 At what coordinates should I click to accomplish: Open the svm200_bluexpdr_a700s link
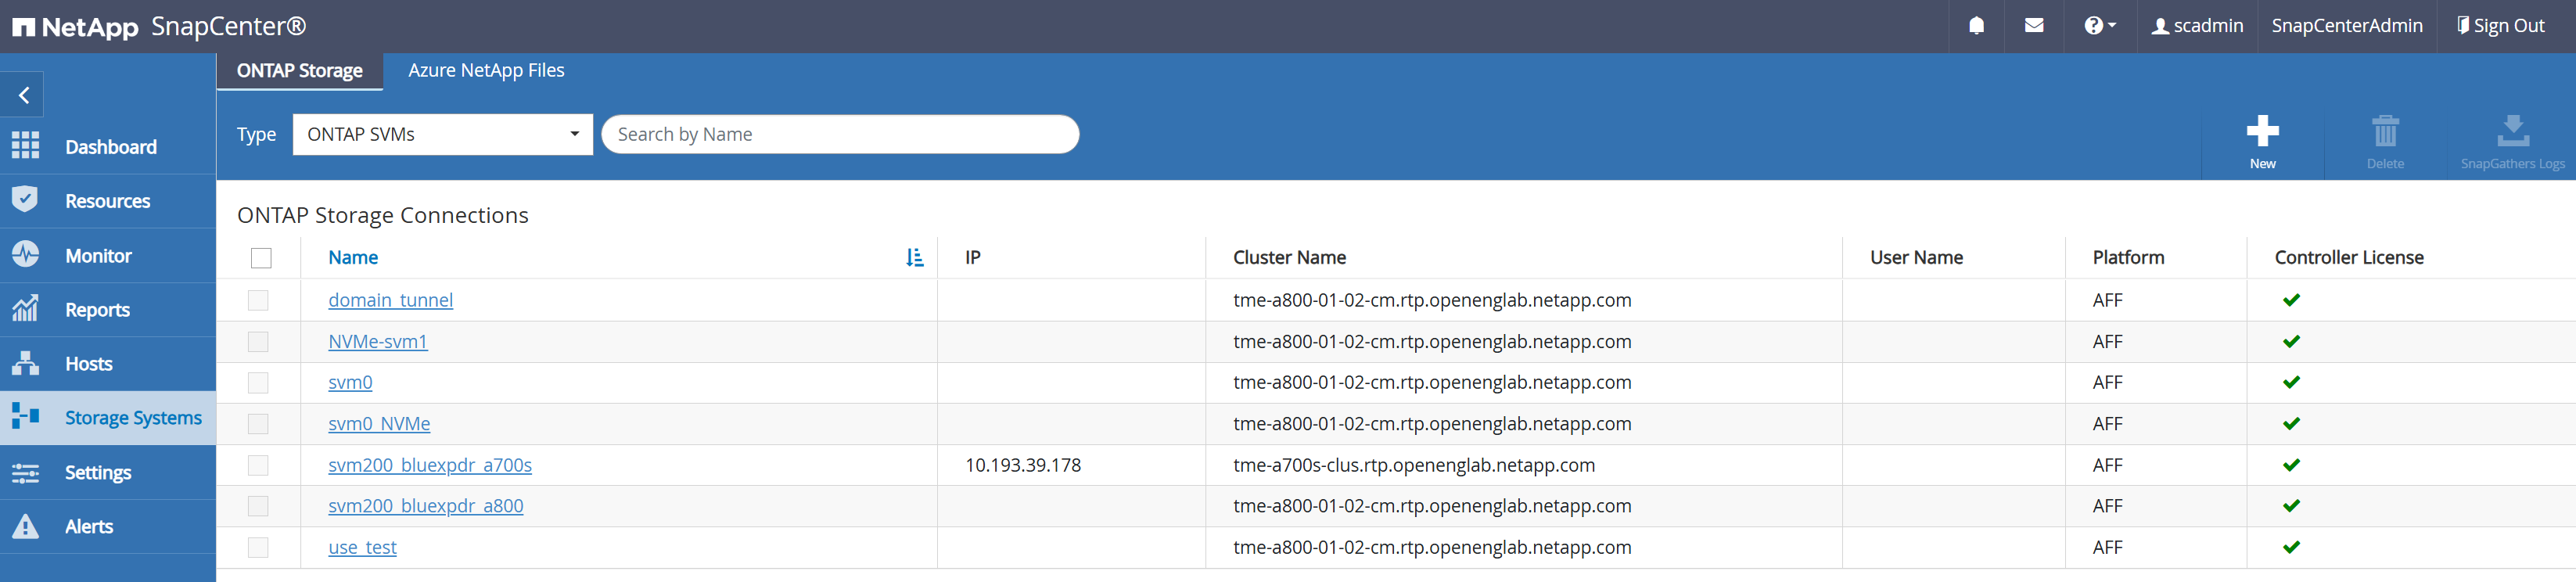(x=430, y=465)
